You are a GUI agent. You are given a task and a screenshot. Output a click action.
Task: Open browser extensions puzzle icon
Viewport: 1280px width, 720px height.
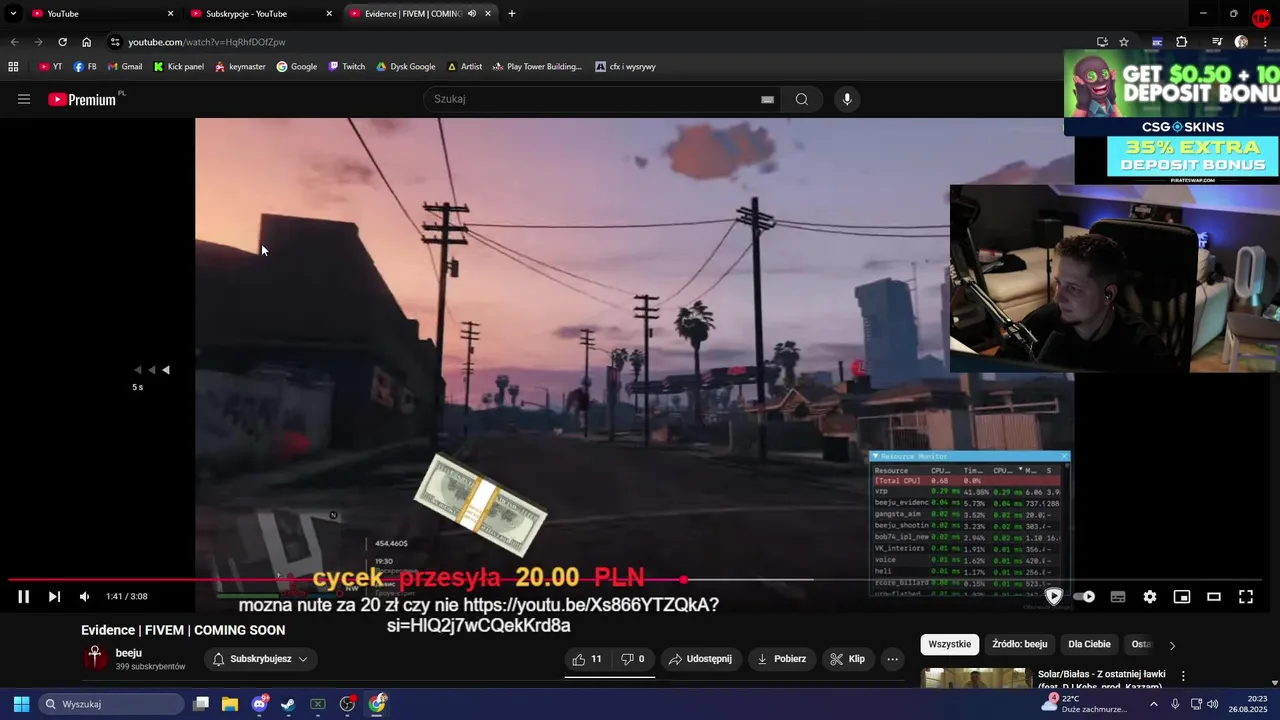1182,42
